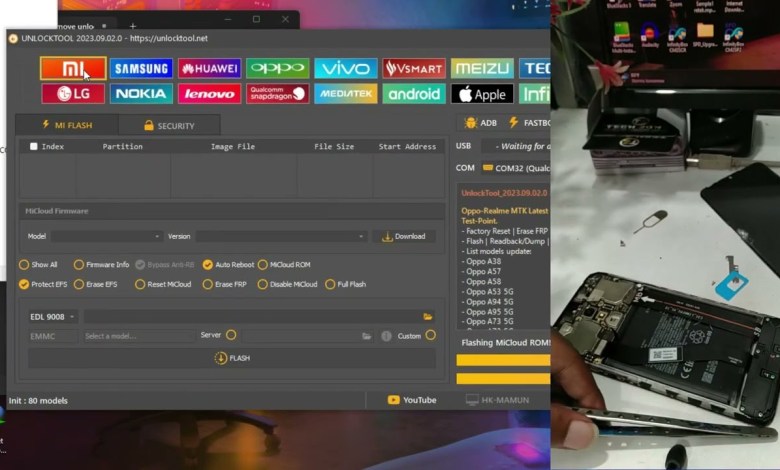Click the upper yellow progress bar

tap(503, 360)
